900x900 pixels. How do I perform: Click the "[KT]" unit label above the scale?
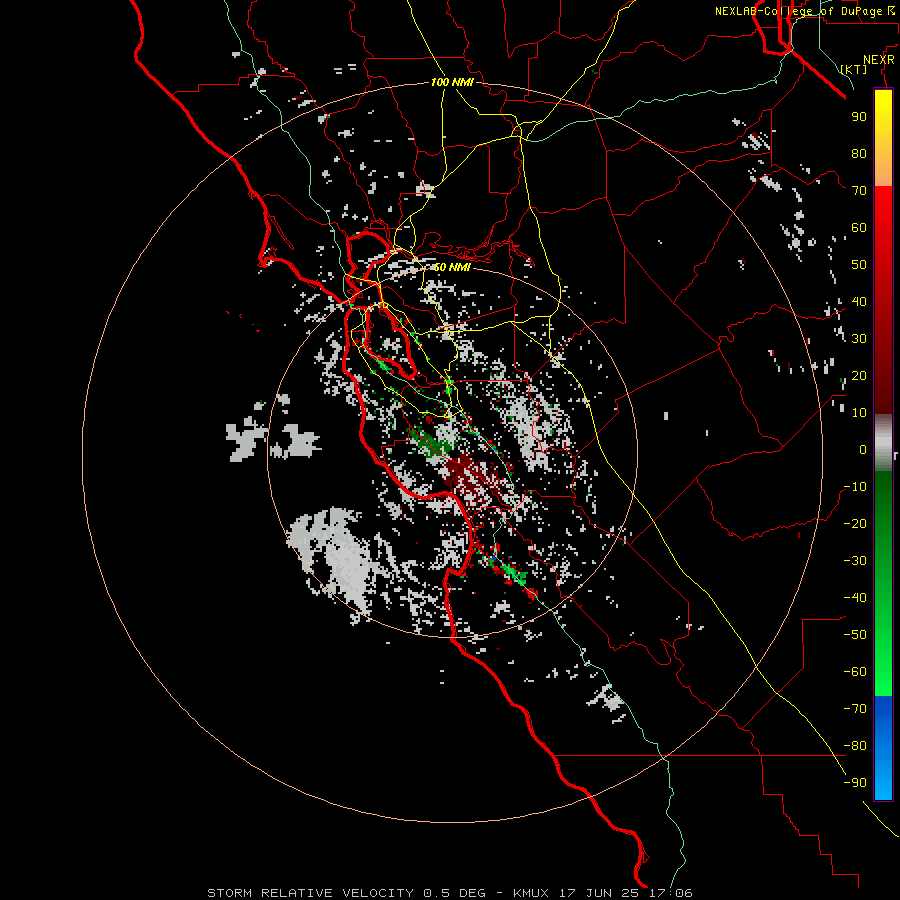coord(854,69)
